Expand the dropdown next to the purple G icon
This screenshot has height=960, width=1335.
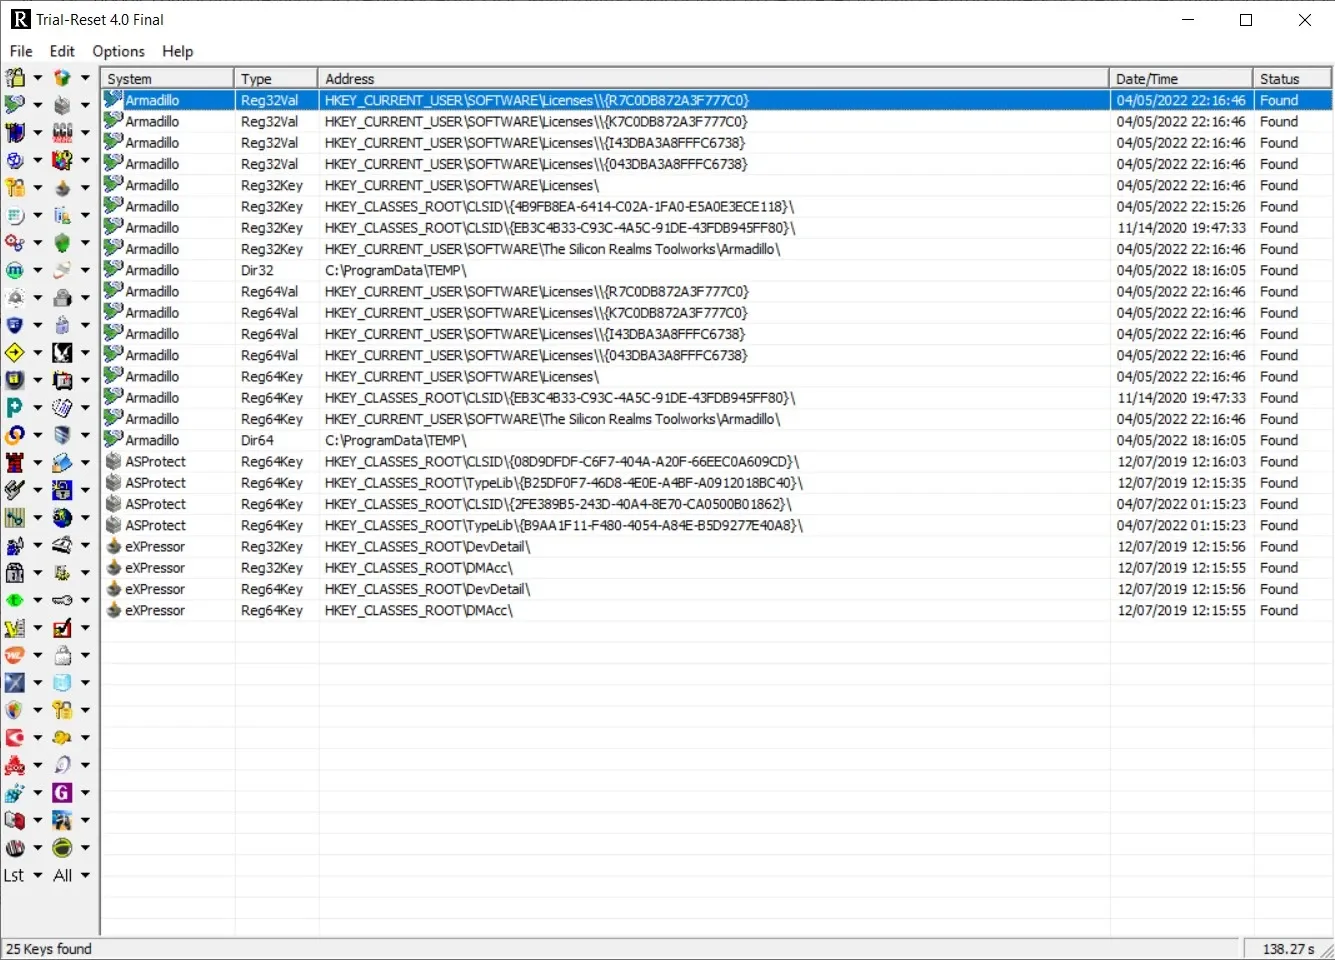click(x=85, y=793)
